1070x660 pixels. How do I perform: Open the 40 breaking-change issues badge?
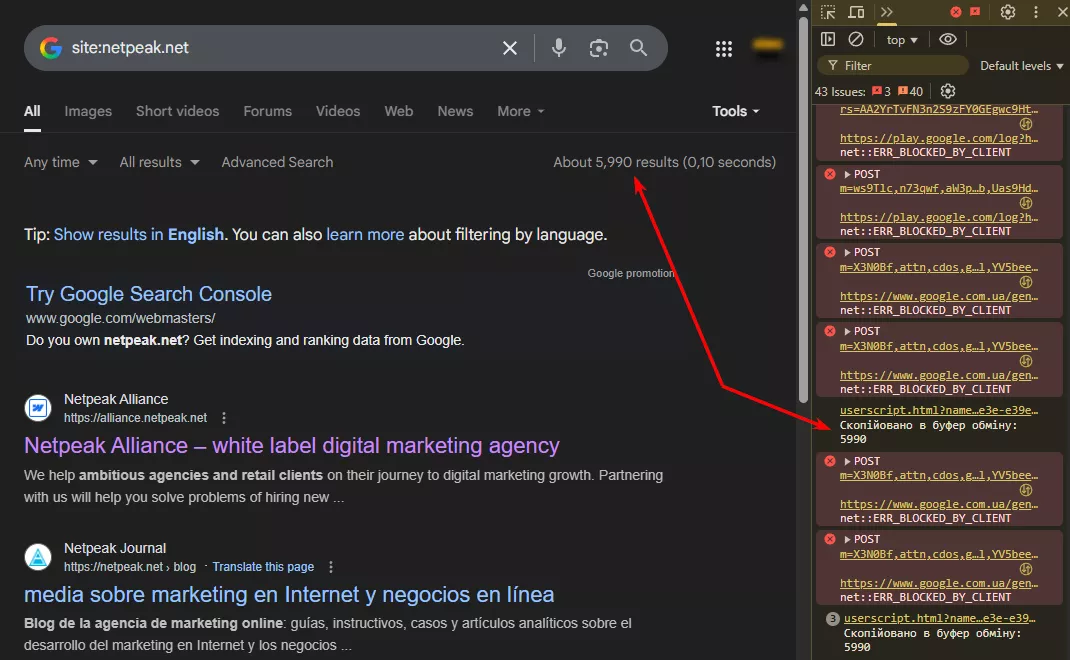coord(910,91)
